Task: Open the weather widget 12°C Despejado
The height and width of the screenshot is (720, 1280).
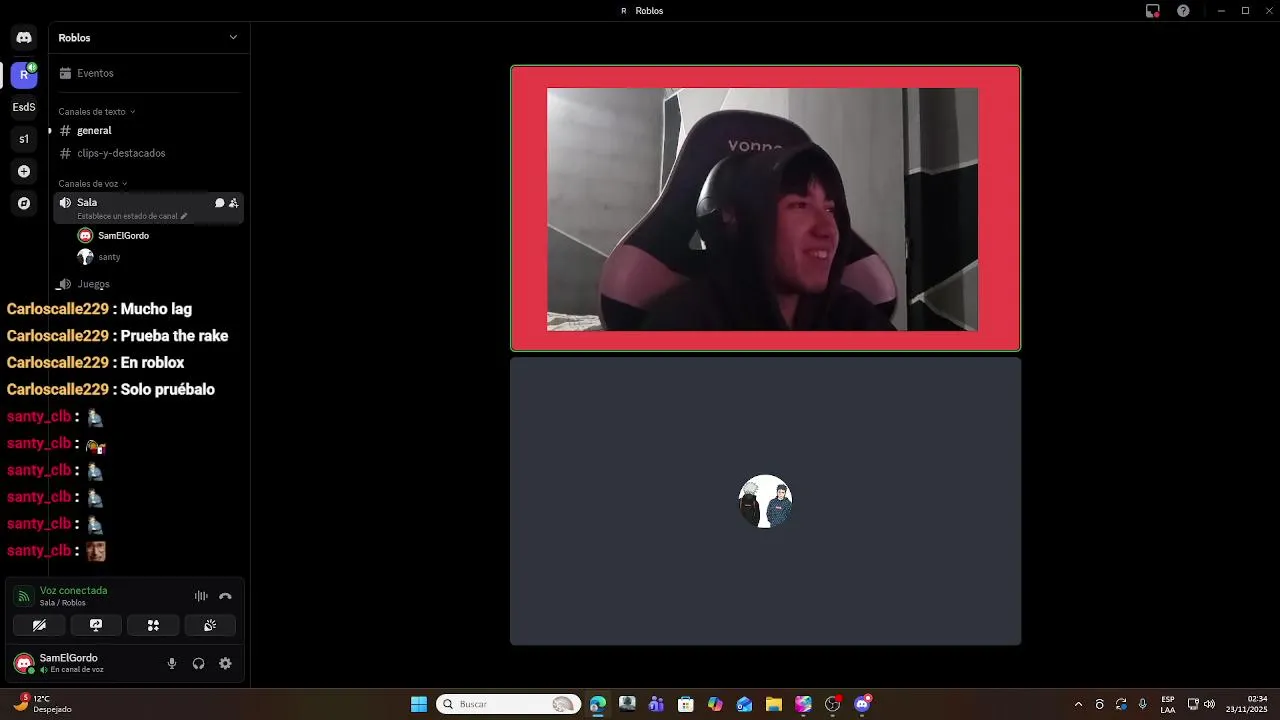Action: (x=43, y=704)
